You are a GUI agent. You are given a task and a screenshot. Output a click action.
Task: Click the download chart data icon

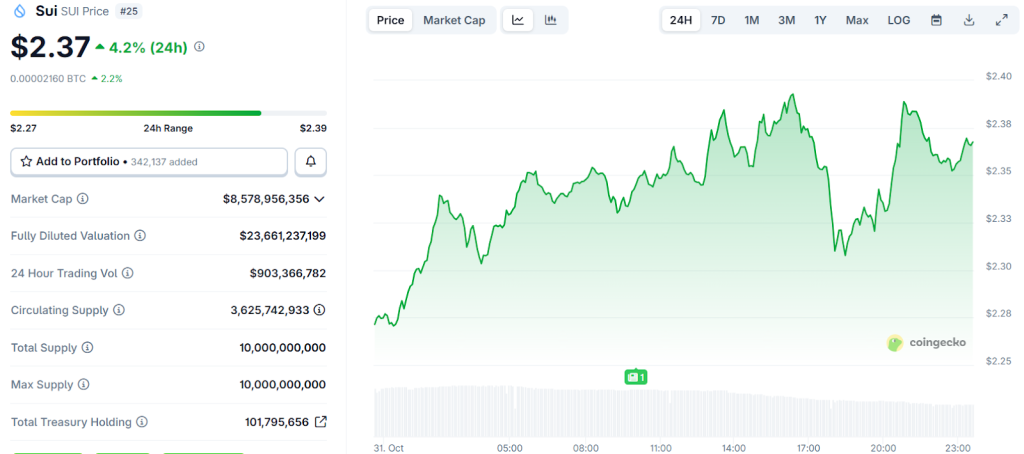(968, 20)
